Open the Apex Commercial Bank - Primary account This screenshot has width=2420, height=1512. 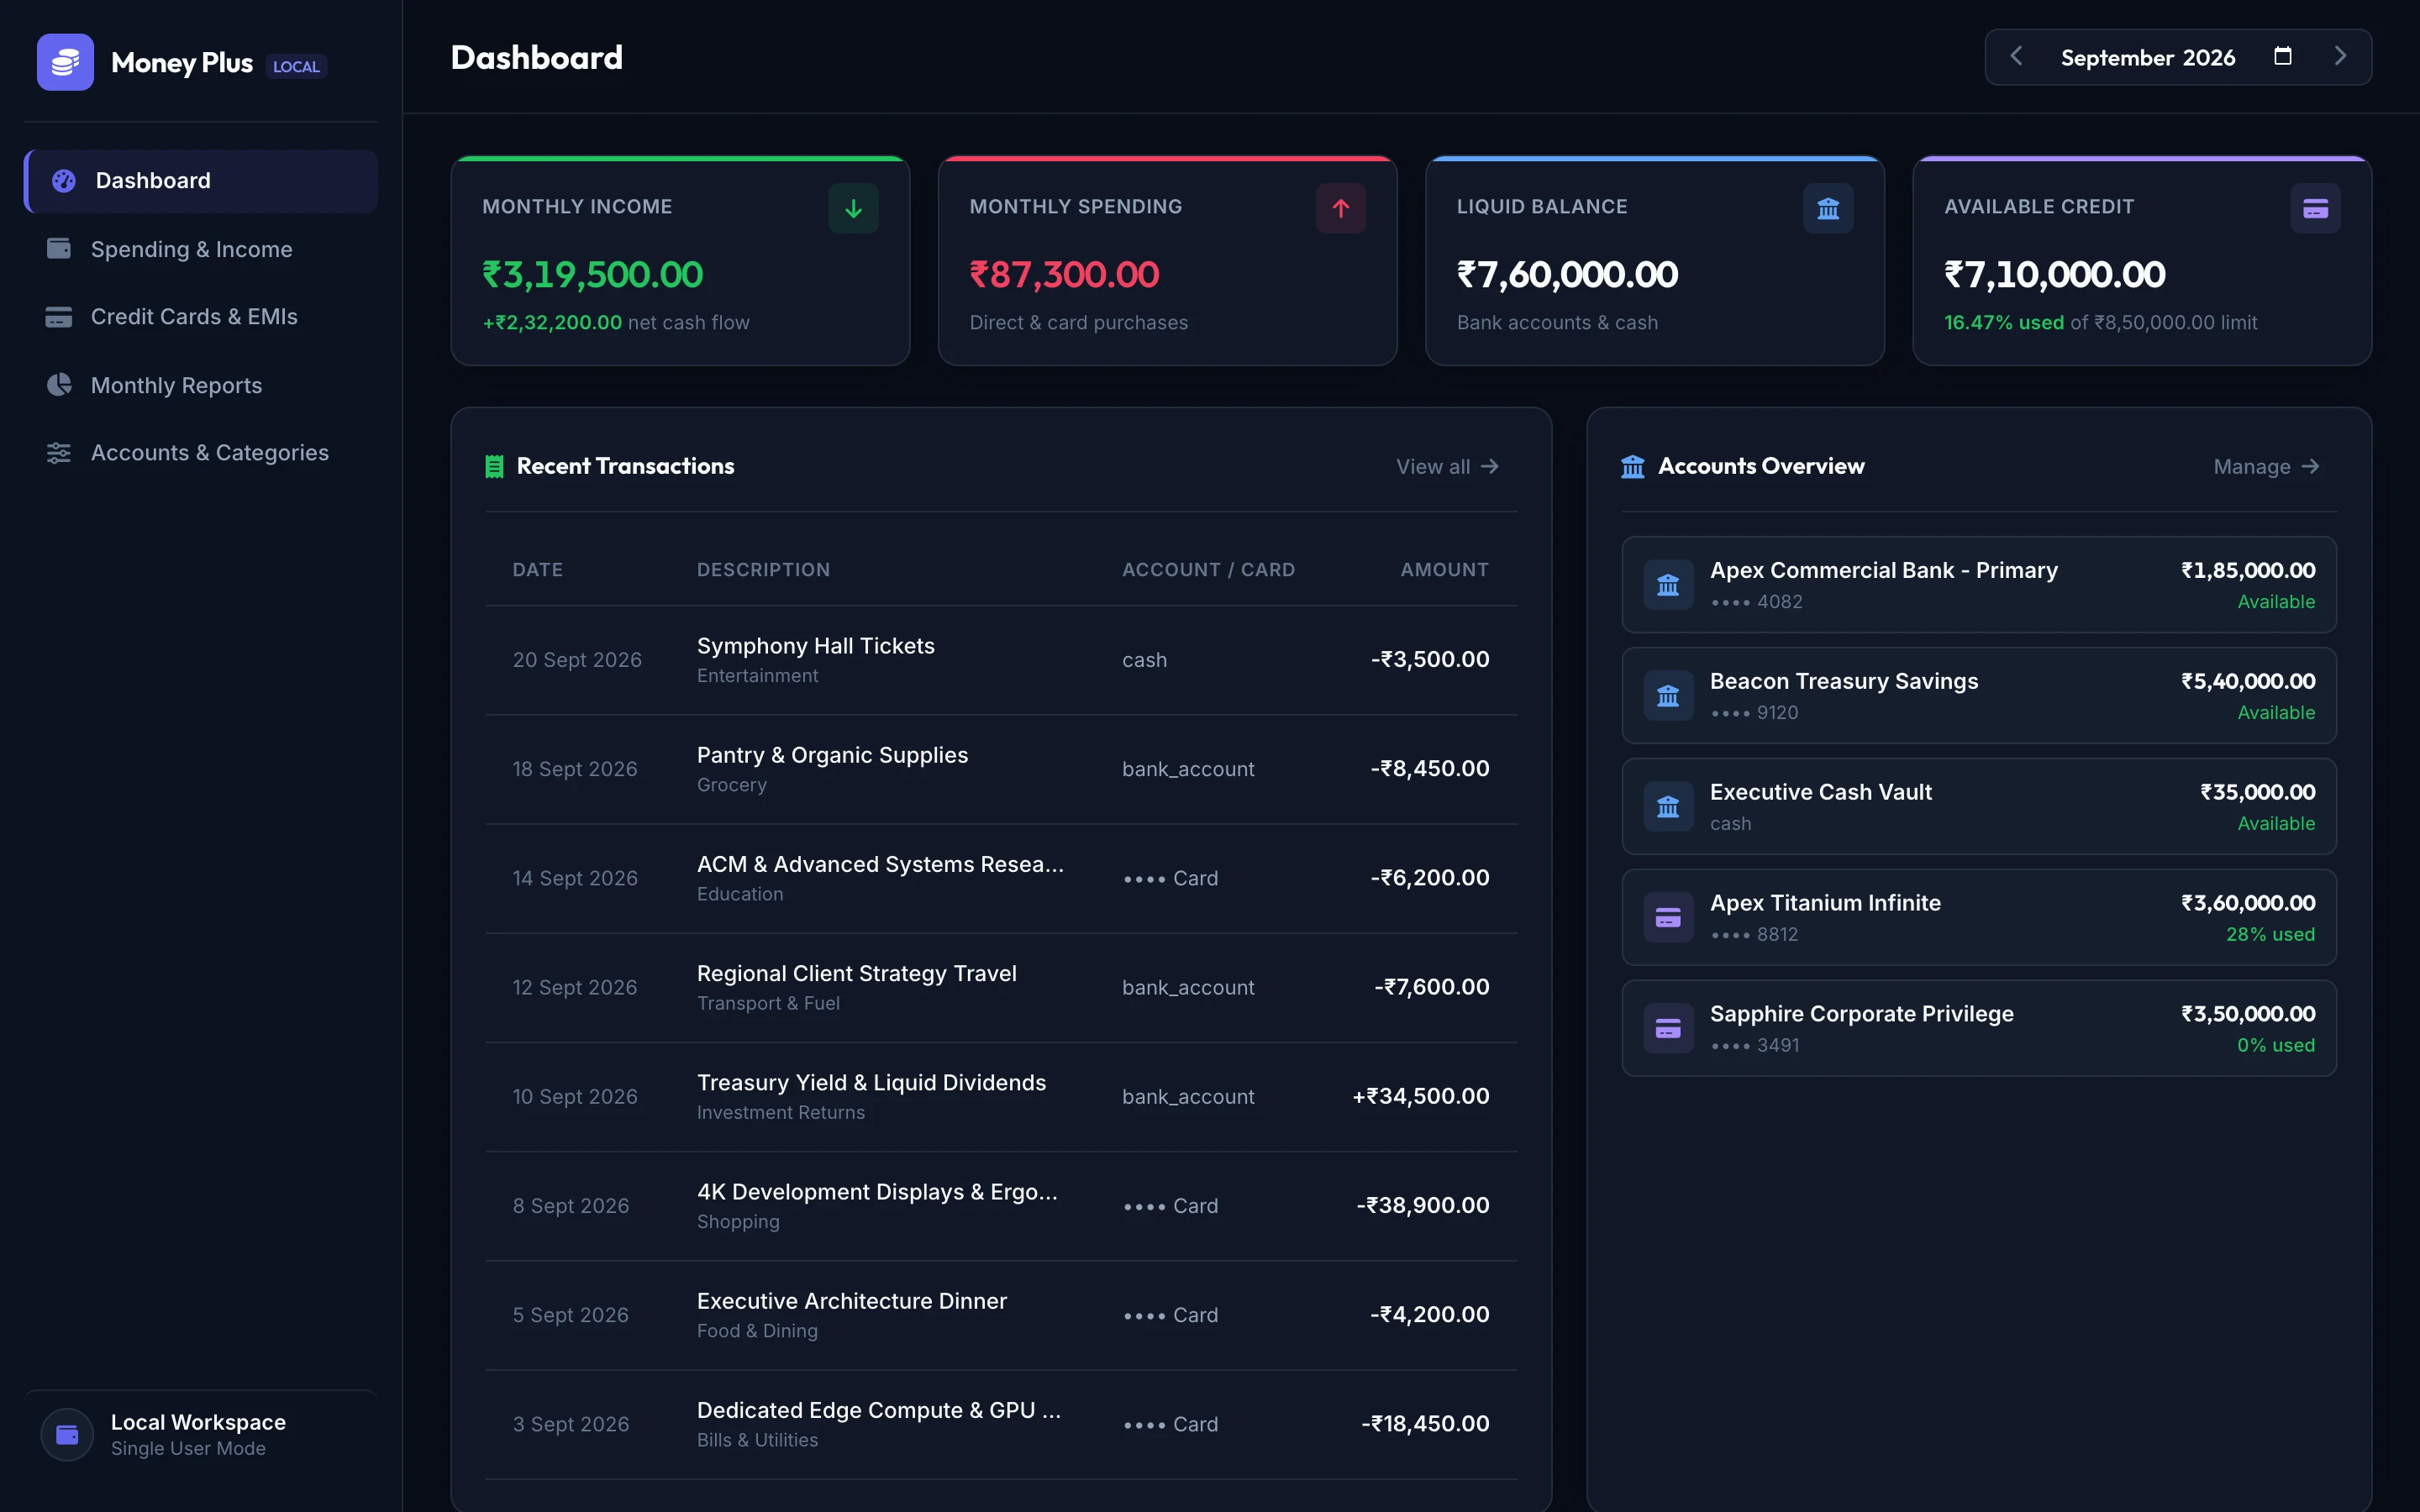click(1979, 585)
